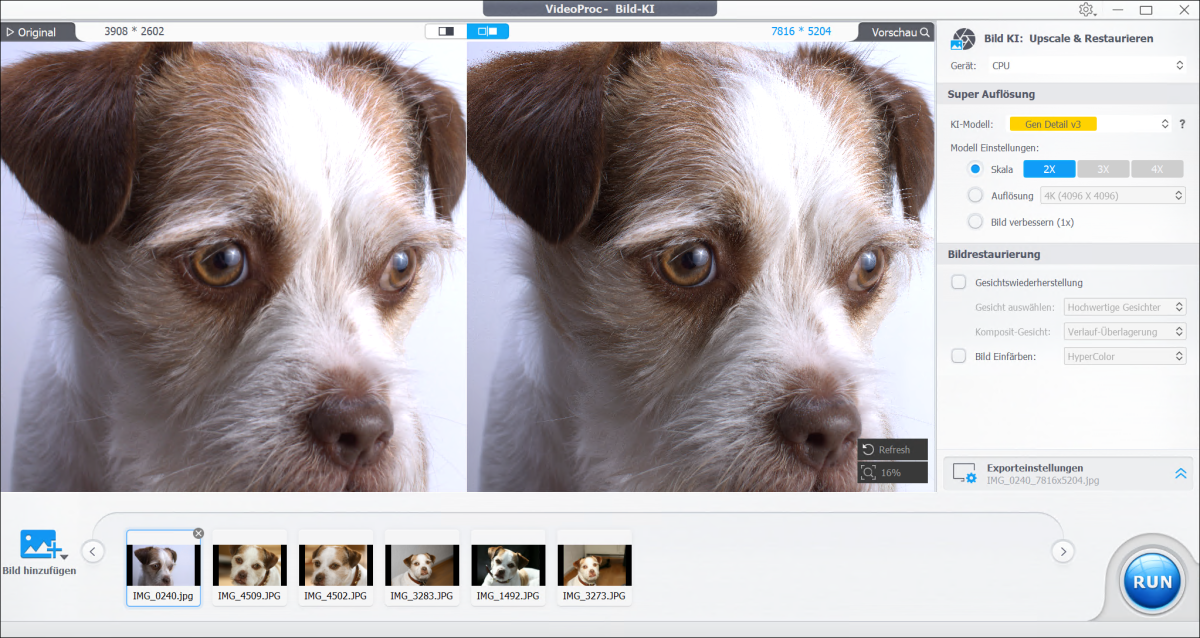Viewport: 1200px width, 638px height.
Task: Open the Gerät CPU dropdown
Action: [1087, 65]
